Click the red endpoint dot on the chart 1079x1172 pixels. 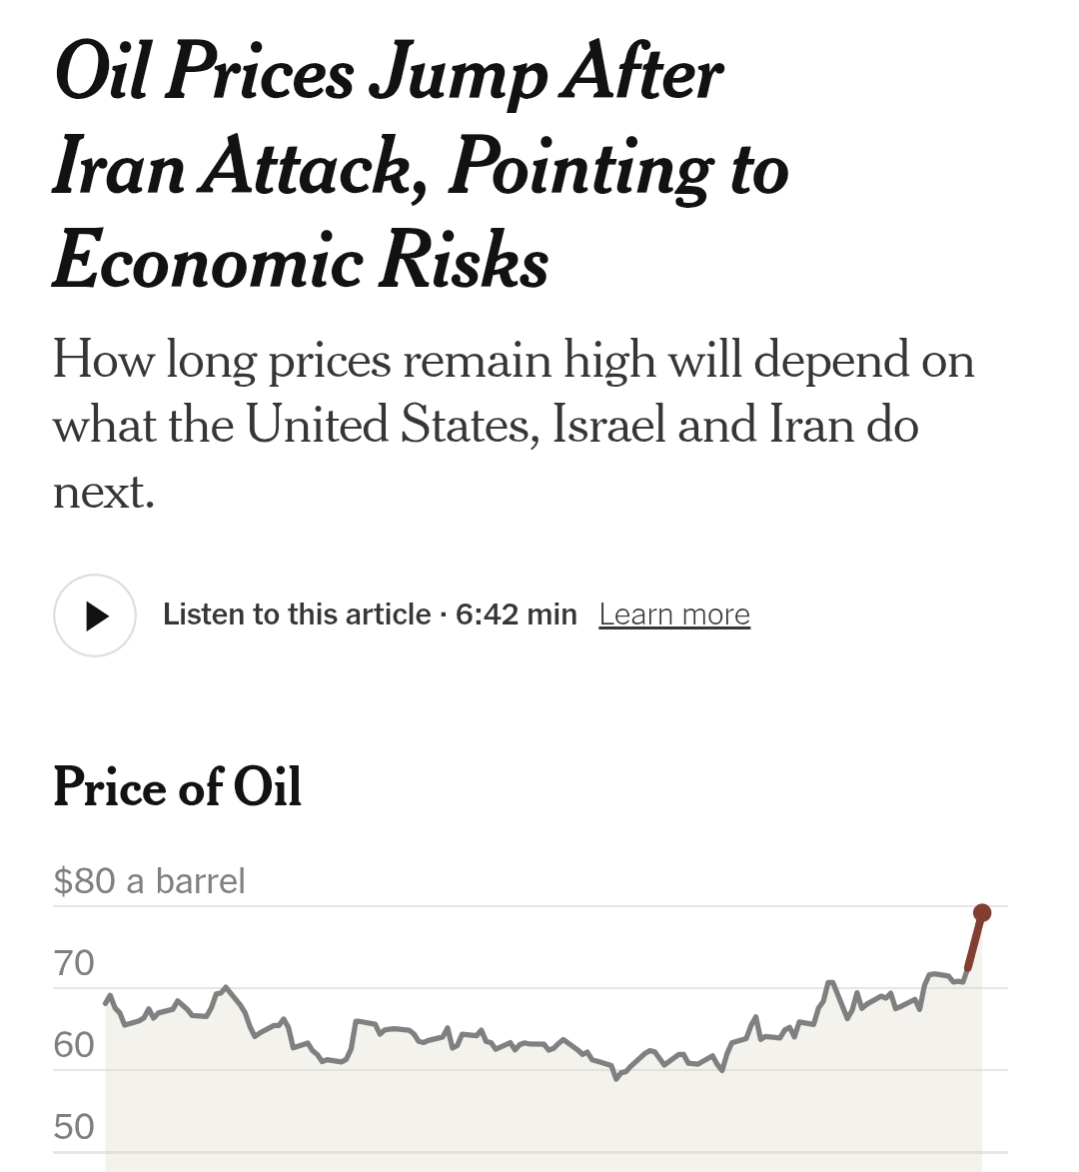coord(982,912)
